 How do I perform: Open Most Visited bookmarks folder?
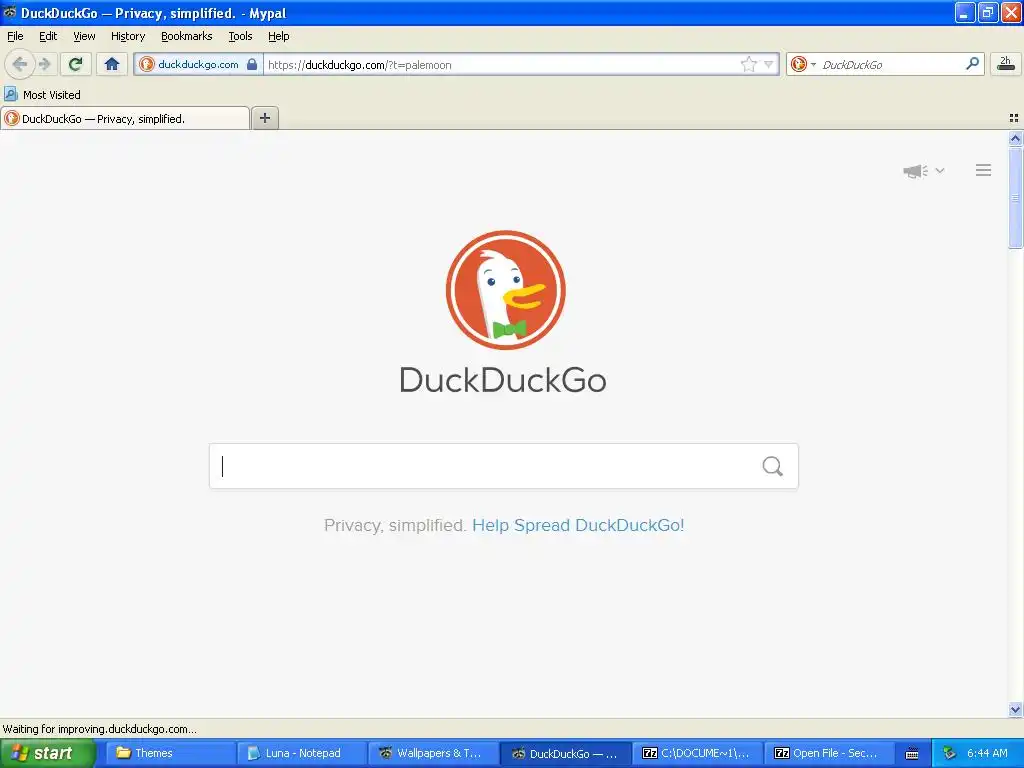click(42, 95)
